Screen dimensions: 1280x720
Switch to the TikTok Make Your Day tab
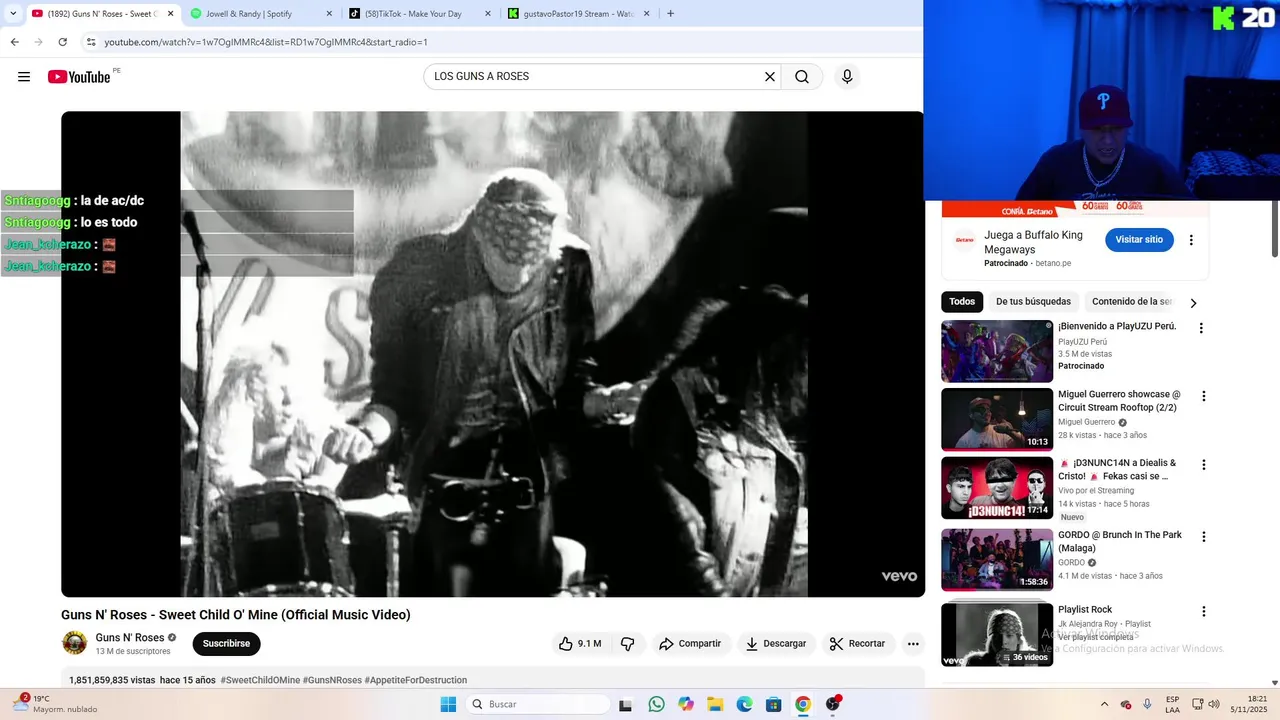(419, 14)
